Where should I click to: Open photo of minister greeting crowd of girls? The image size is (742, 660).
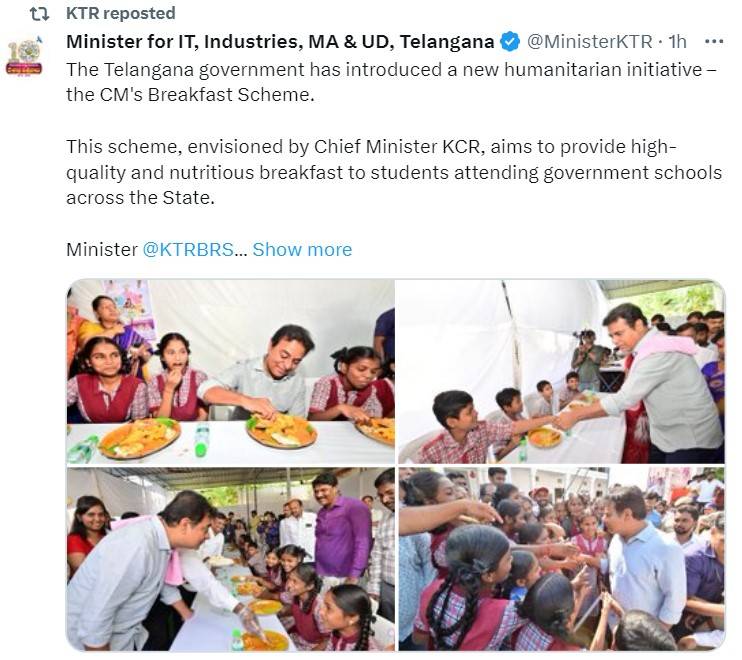point(561,559)
